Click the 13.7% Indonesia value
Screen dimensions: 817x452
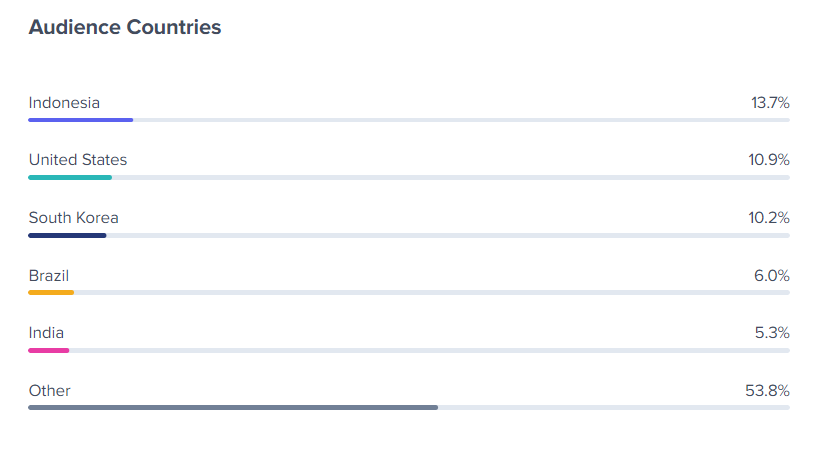770,103
